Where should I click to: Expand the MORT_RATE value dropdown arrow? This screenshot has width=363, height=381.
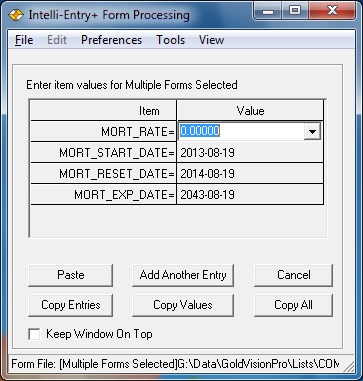point(312,131)
